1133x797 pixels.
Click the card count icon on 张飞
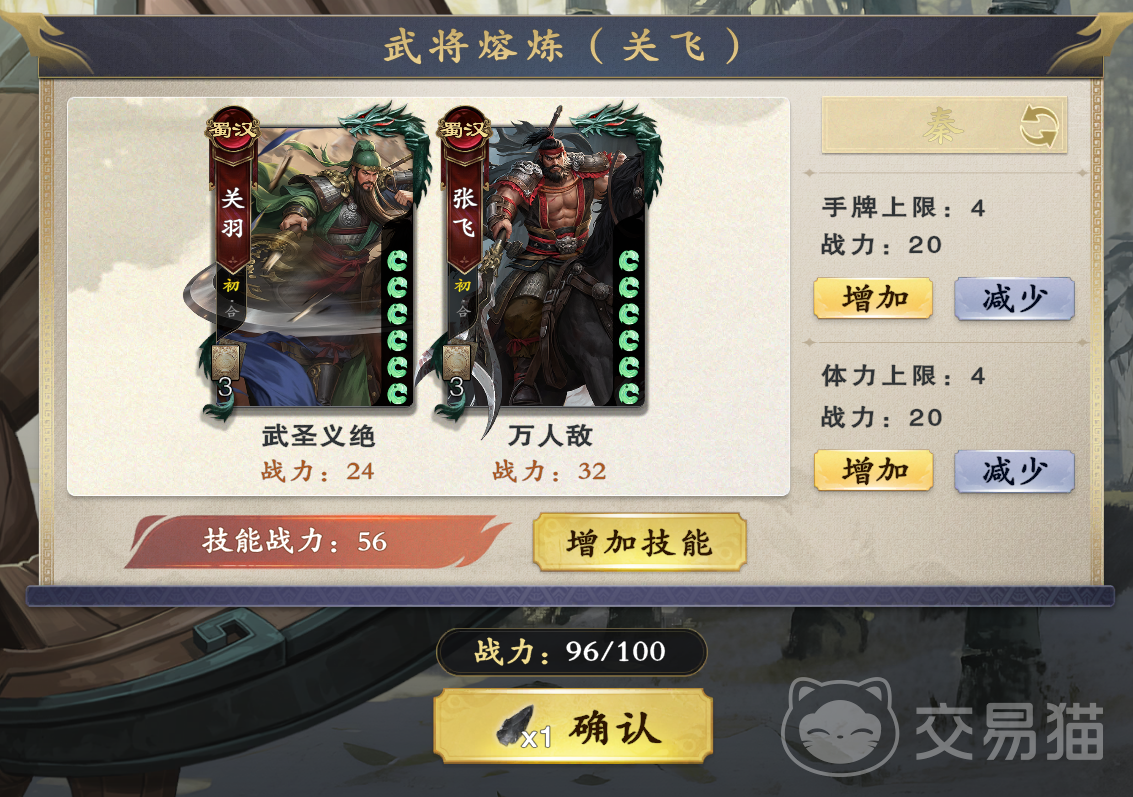click(x=457, y=370)
